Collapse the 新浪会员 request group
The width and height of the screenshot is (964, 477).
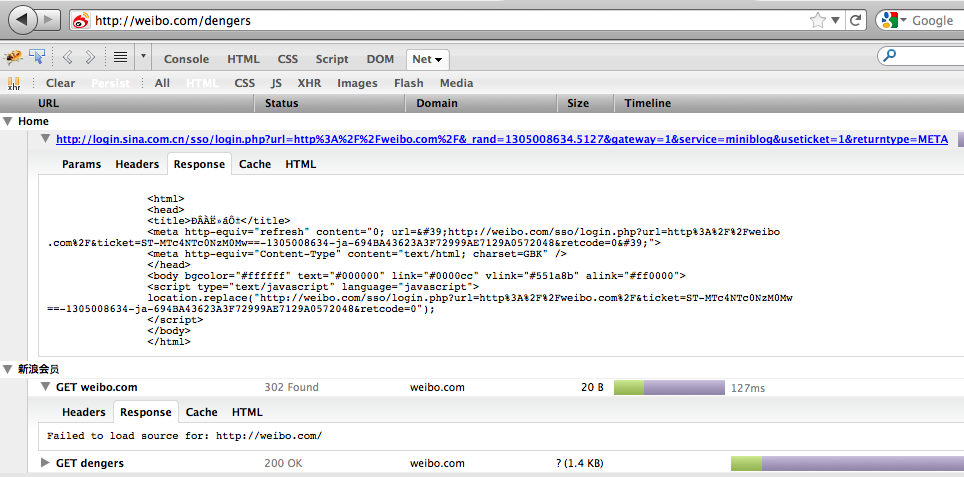7,369
